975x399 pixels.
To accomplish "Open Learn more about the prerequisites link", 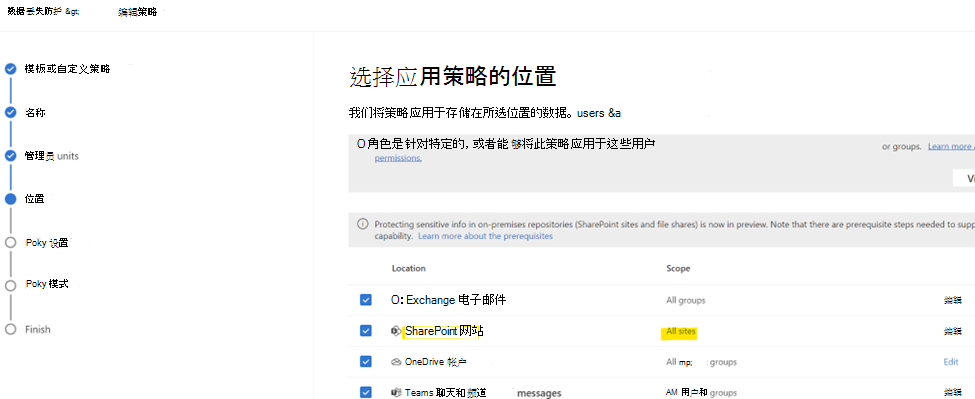I will tap(485, 236).
